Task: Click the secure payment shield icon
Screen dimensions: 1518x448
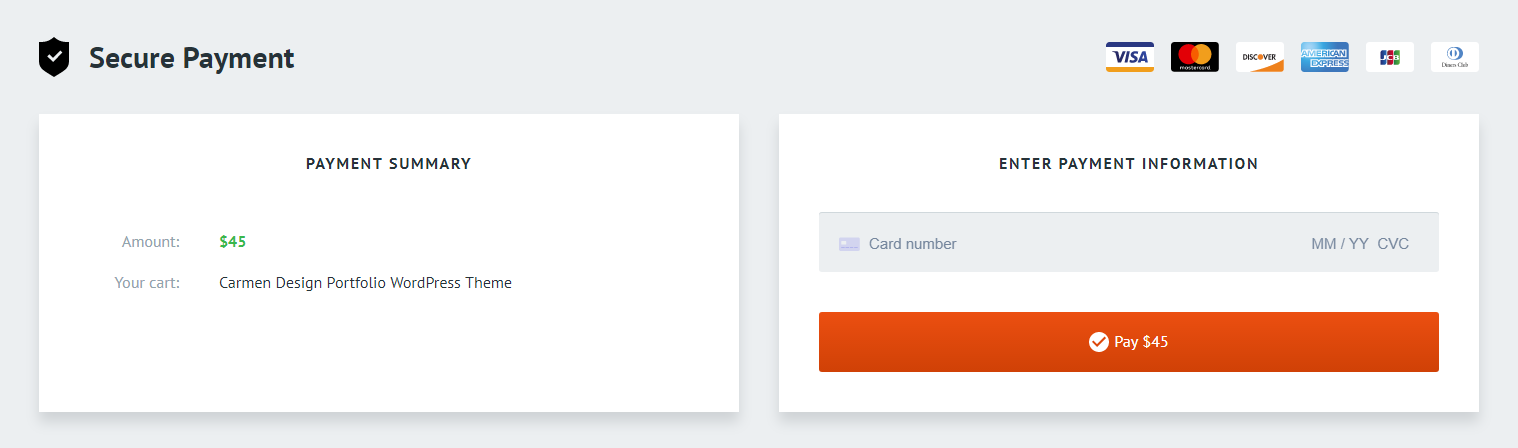Action: click(x=54, y=58)
